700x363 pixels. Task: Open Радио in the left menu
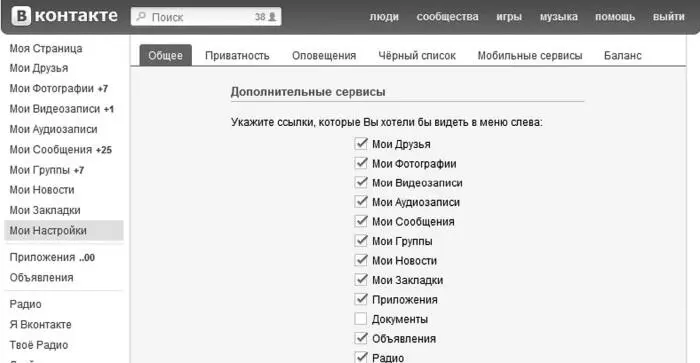click(25, 304)
